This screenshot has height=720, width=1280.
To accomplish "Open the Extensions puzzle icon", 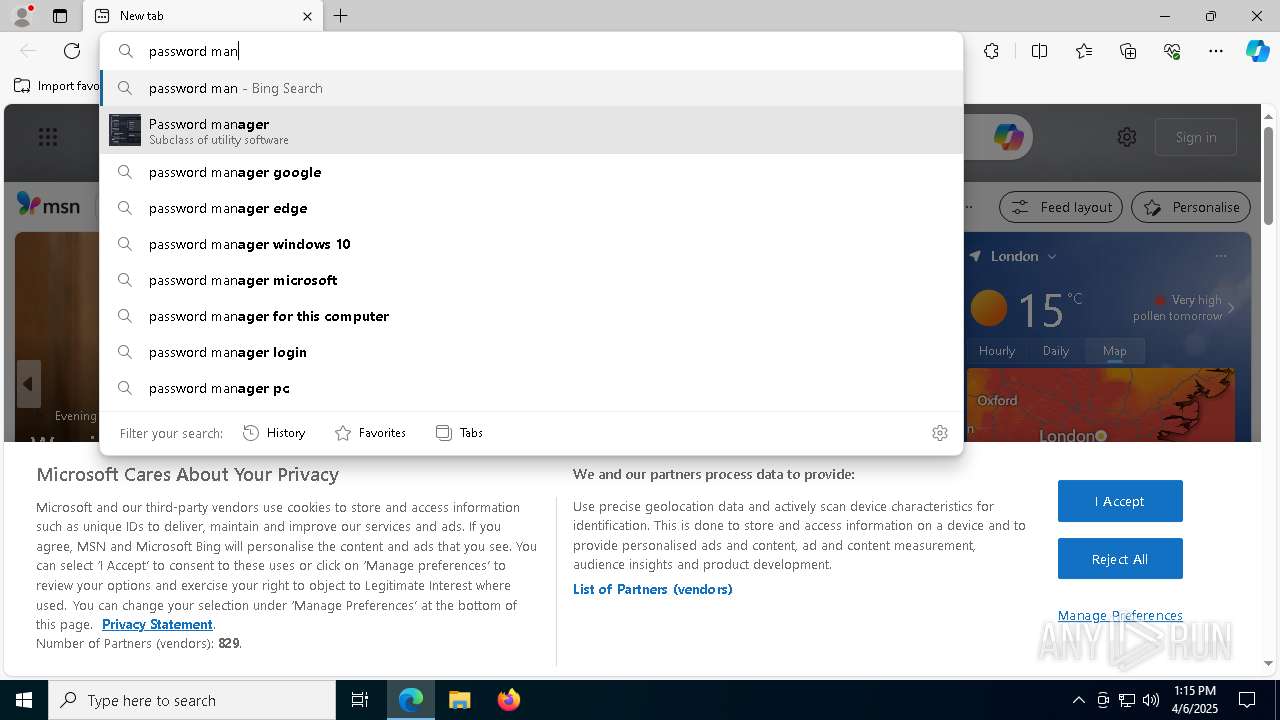I will [x=991, y=51].
